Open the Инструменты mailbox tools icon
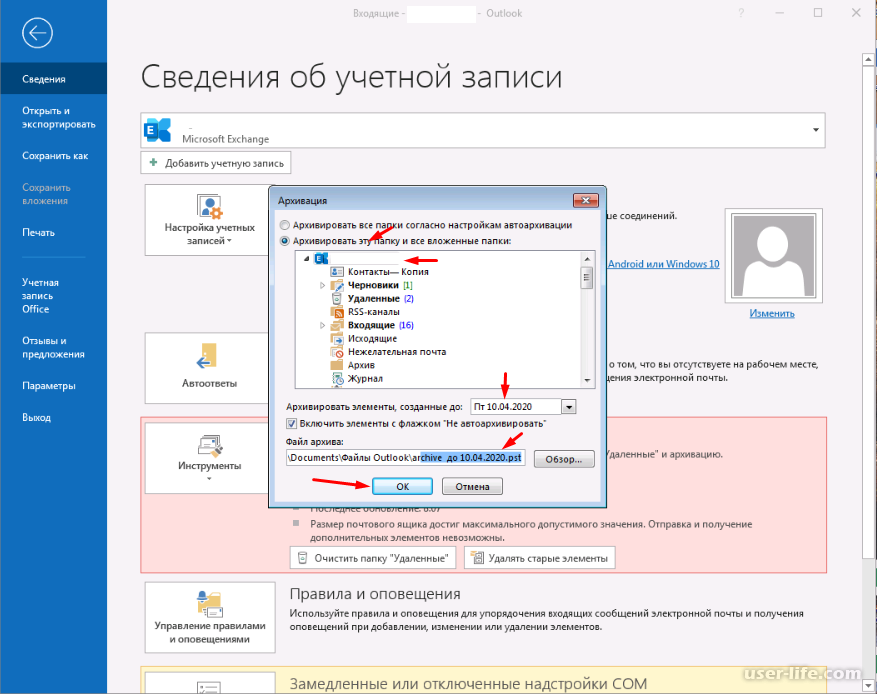Viewport: 877px width, 694px height. [x=210, y=445]
